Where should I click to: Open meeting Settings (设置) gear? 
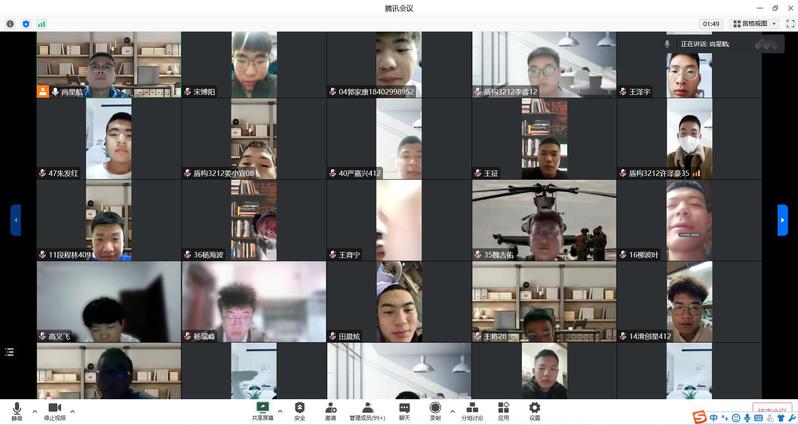pyautogui.click(x=534, y=410)
